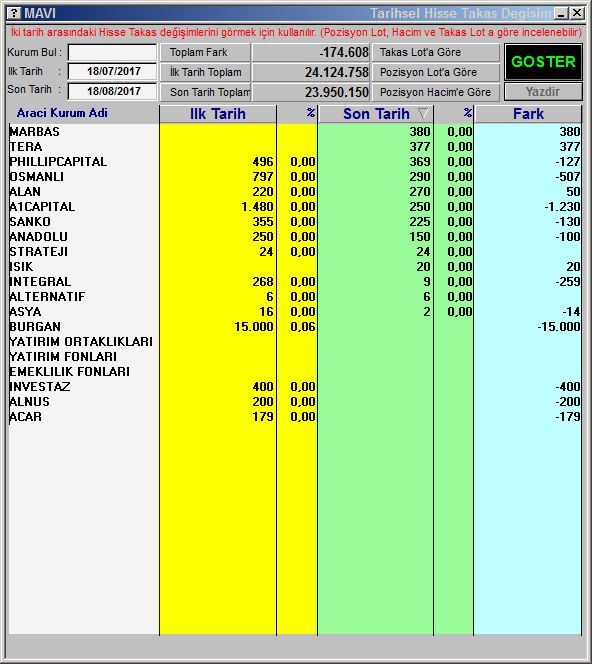The height and width of the screenshot is (664, 592).
Task: Sort by Ilk Tarih column header
Action: 218,114
